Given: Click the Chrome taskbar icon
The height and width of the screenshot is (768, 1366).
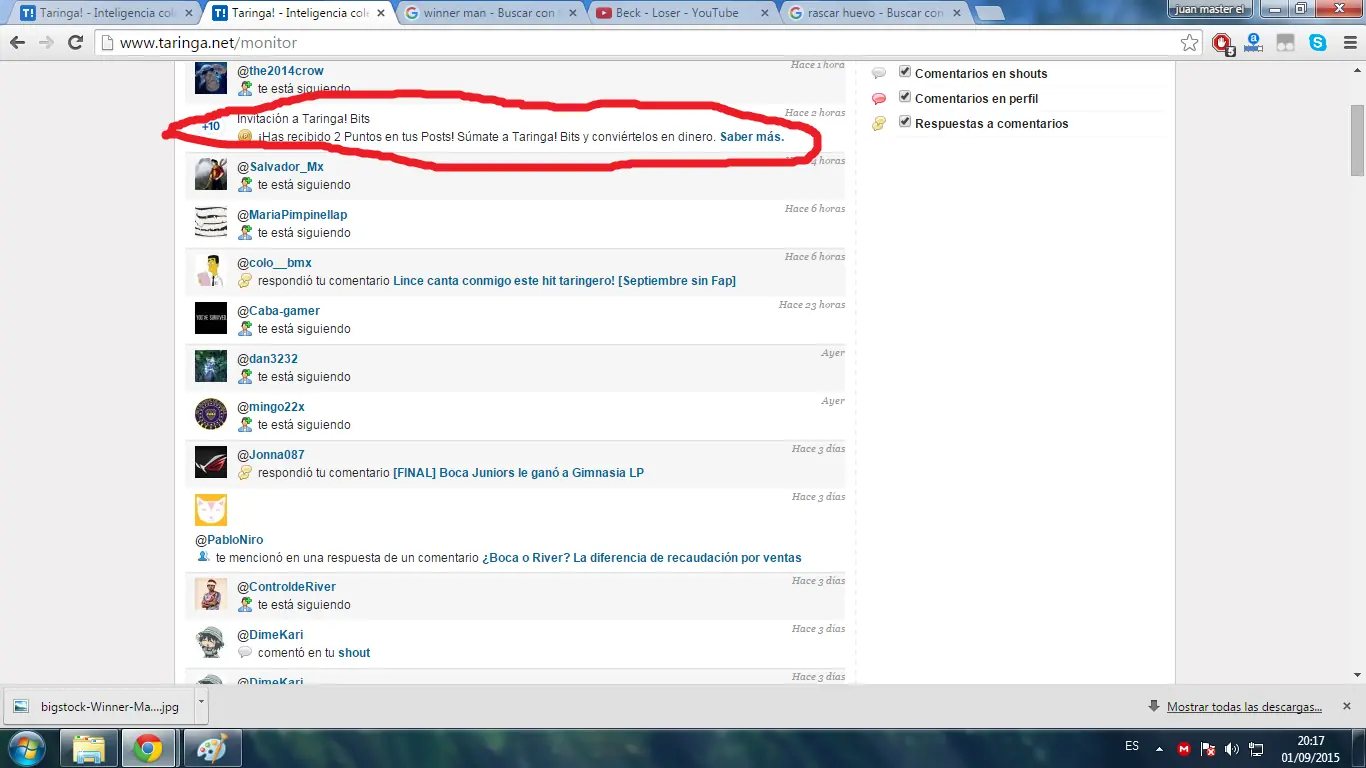Looking at the screenshot, I should click(149, 748).
